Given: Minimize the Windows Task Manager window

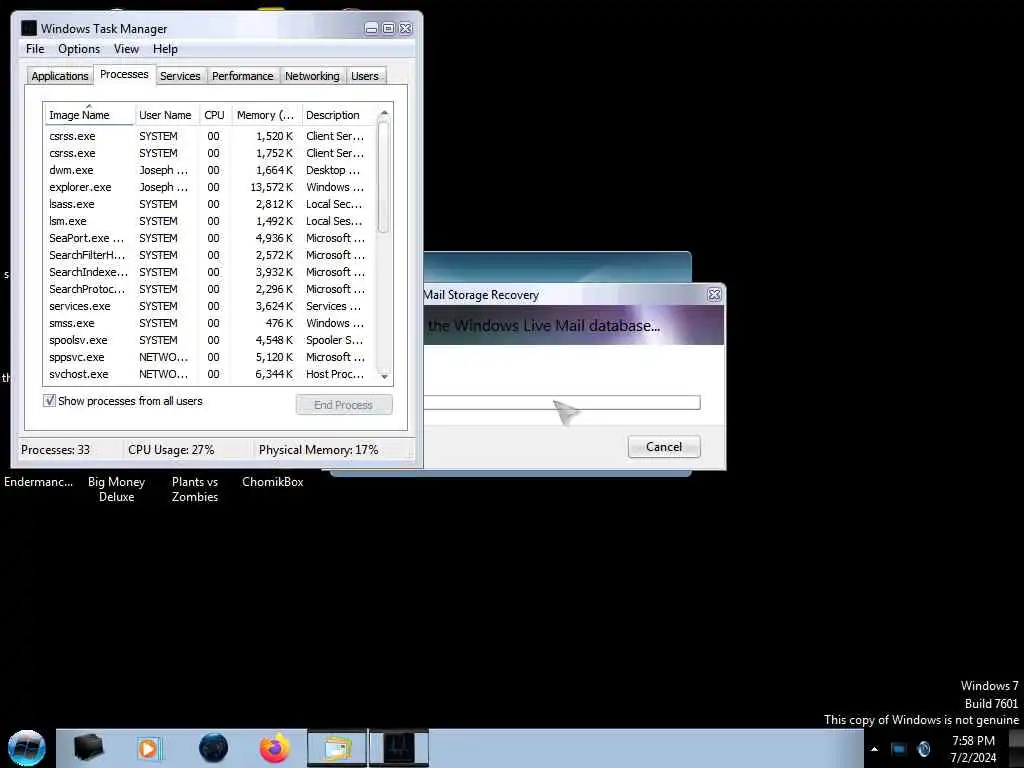Looking at the screenshot, I should point(371,28).
